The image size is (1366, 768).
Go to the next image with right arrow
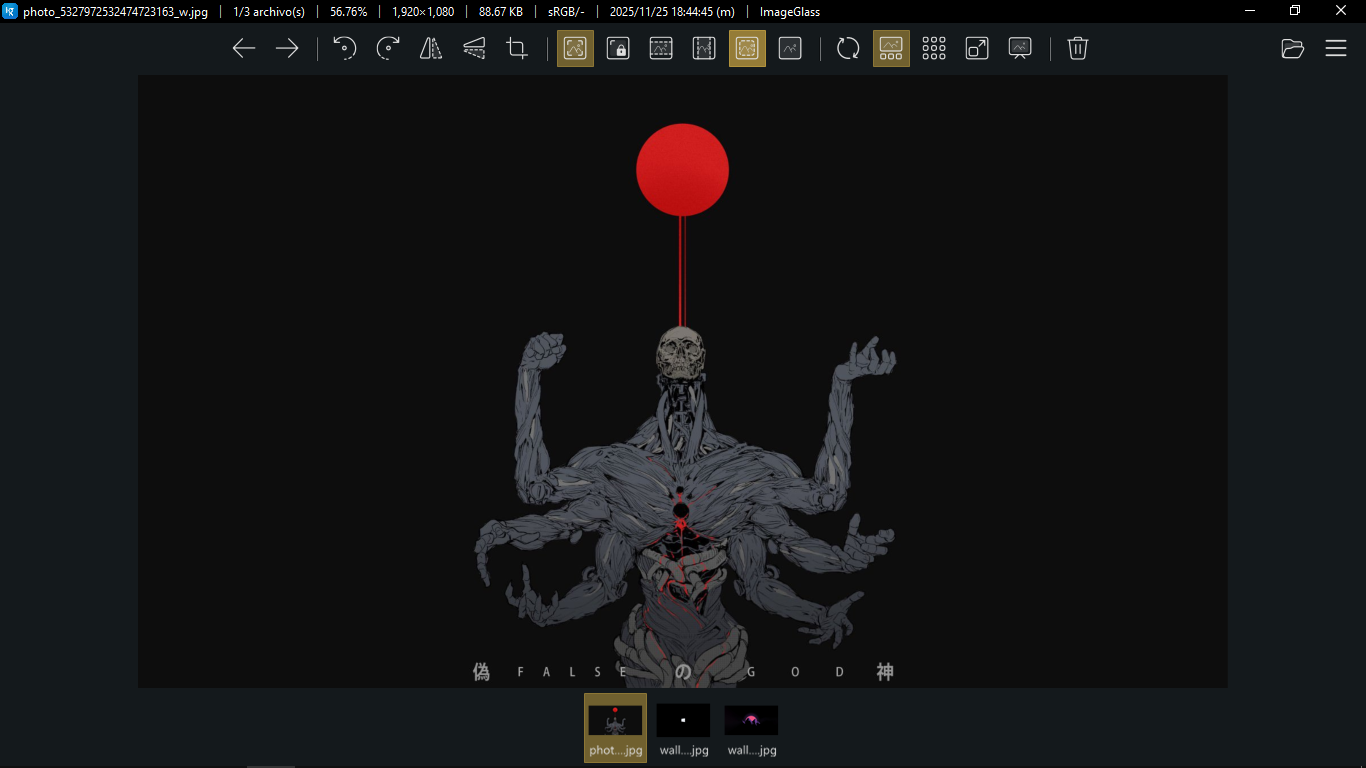pyautogui.click(x=287, y=48)
